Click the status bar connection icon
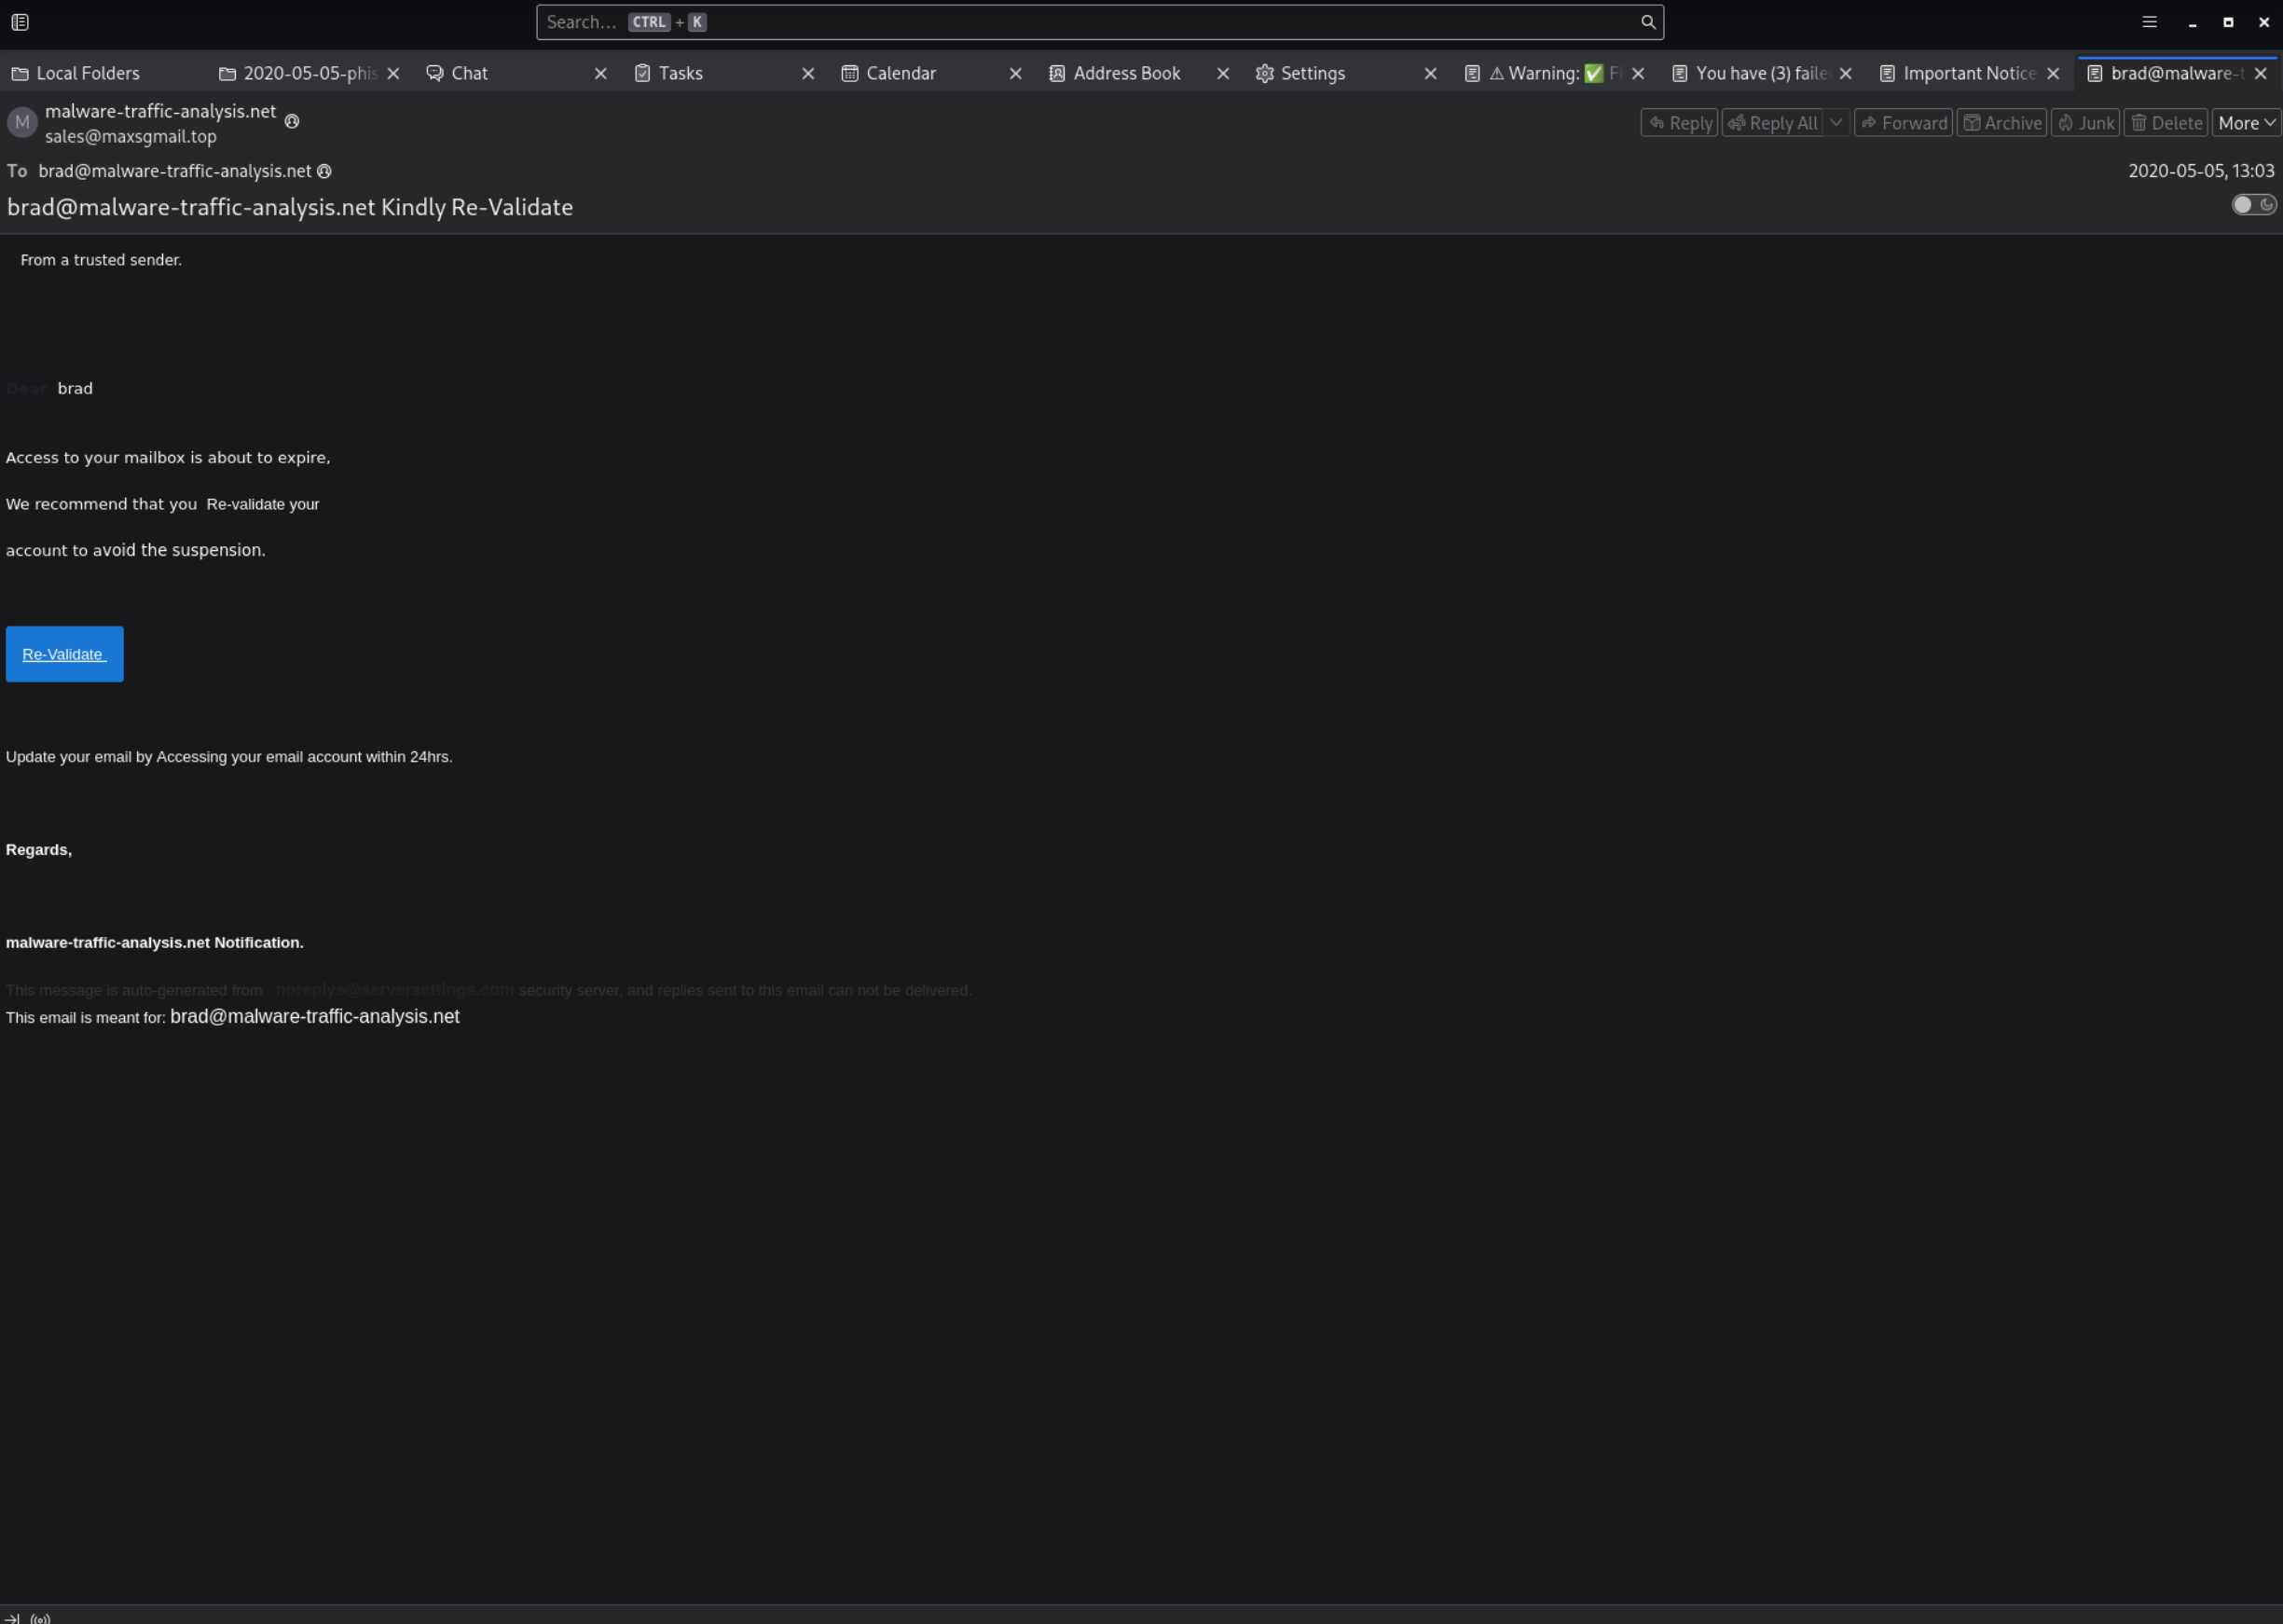The image size is (2283, 1624). 40,1617
